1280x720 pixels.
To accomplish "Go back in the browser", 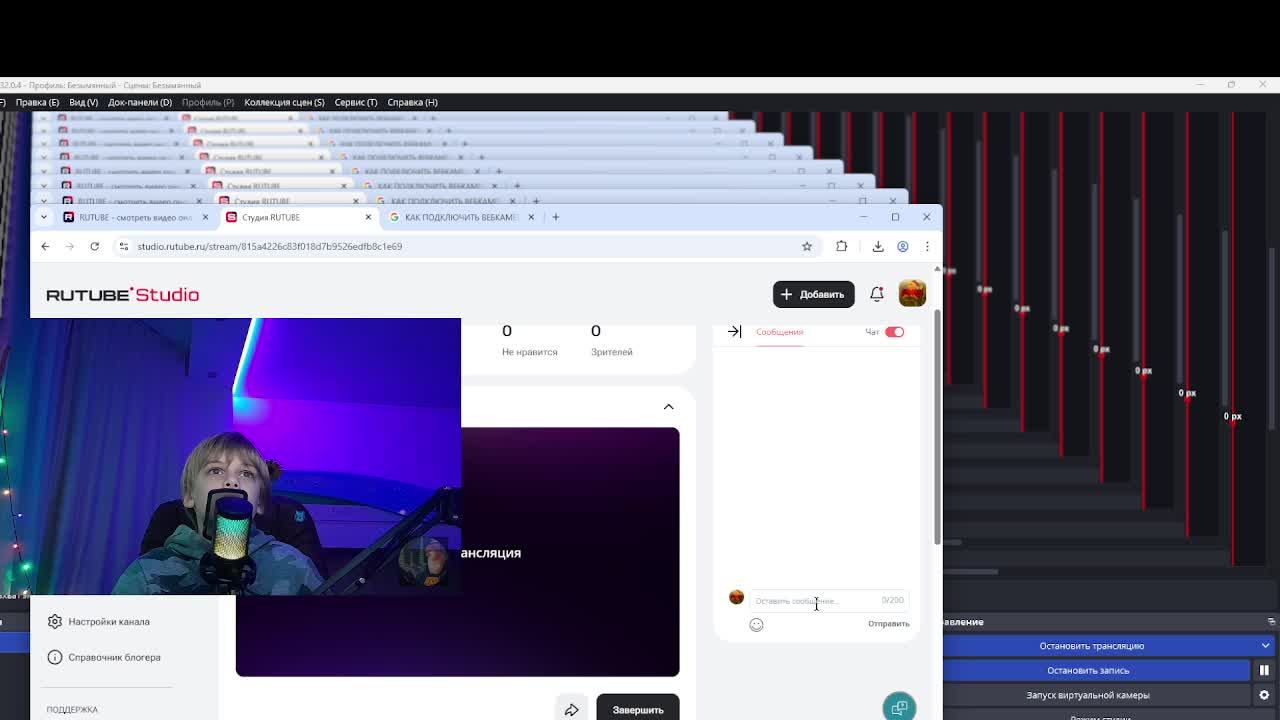I will [x=45, y=246].
